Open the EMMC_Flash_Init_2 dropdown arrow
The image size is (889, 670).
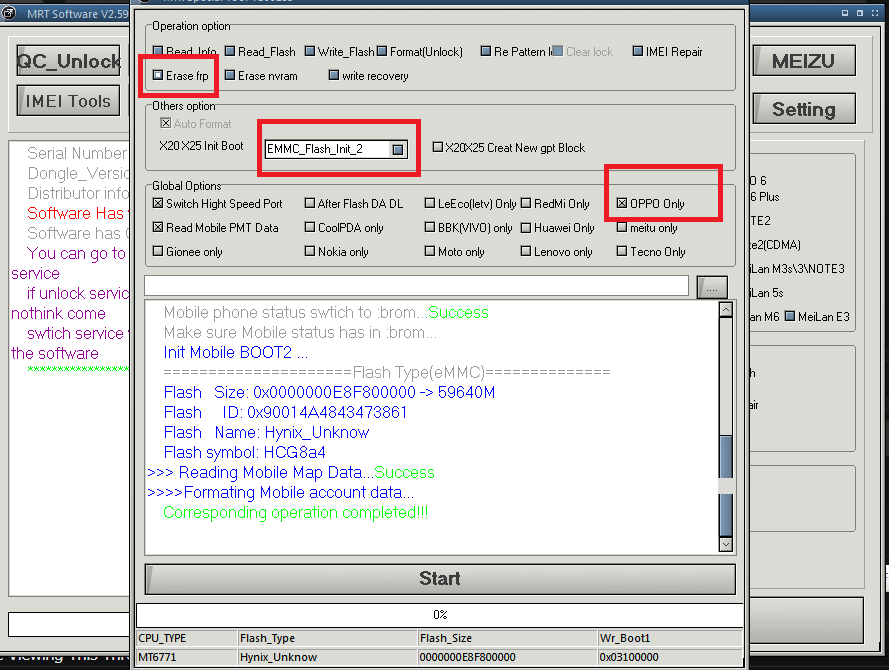398,149
